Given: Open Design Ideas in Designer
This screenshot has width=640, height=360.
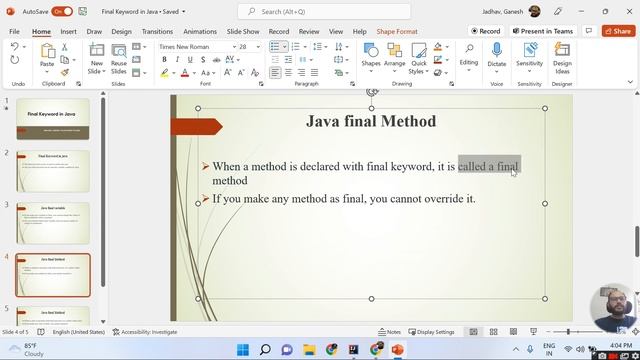Looking at the screenshot, I should point(562,58).
